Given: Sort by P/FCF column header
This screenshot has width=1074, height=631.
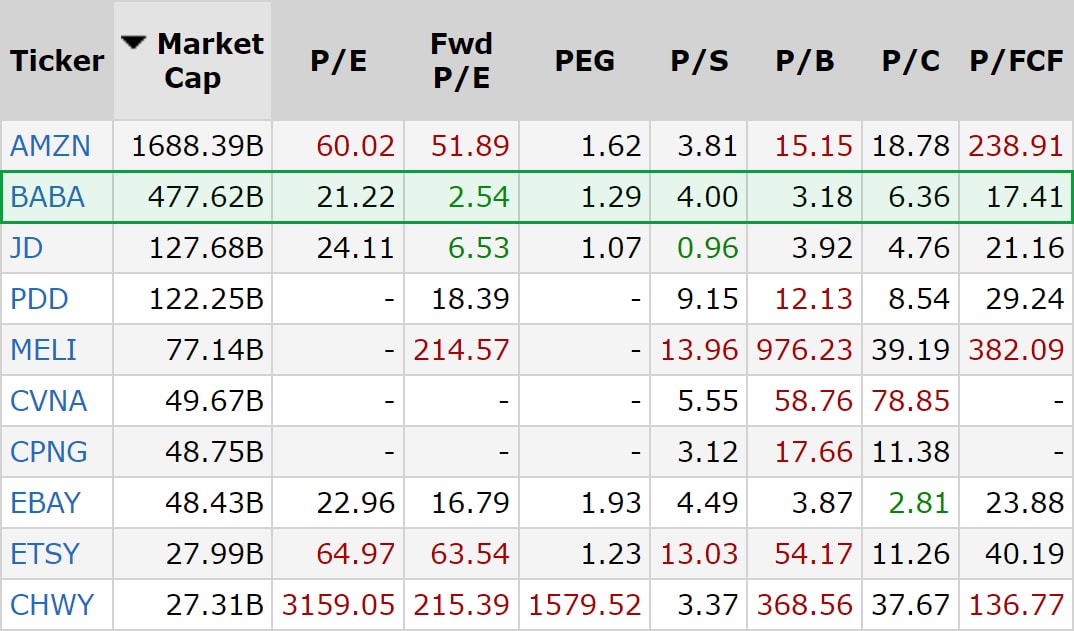Looking at the screenshot, I should (x=1016, y=60).
